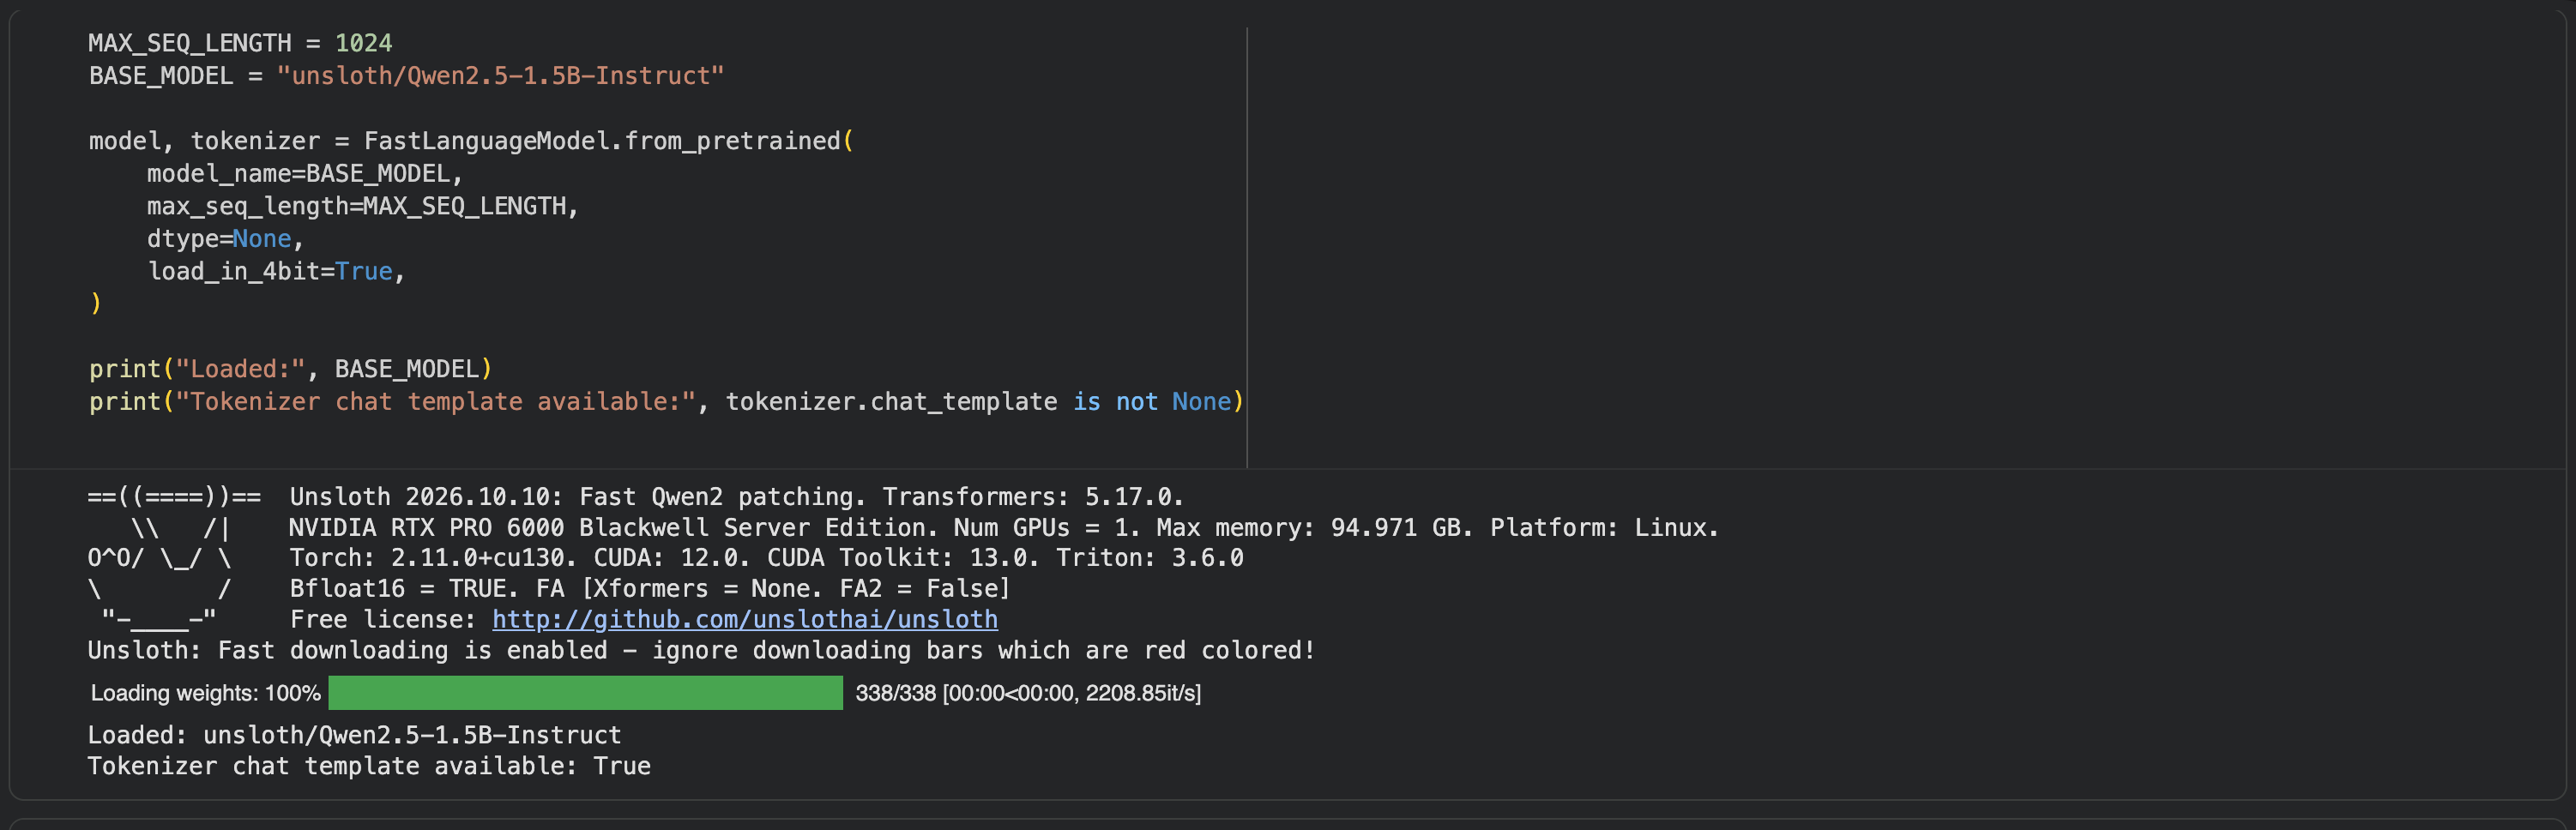This screenshot has height=830, width=2576.
Task: Click the Tokenizer chat template available: True output
Action: 369,767
